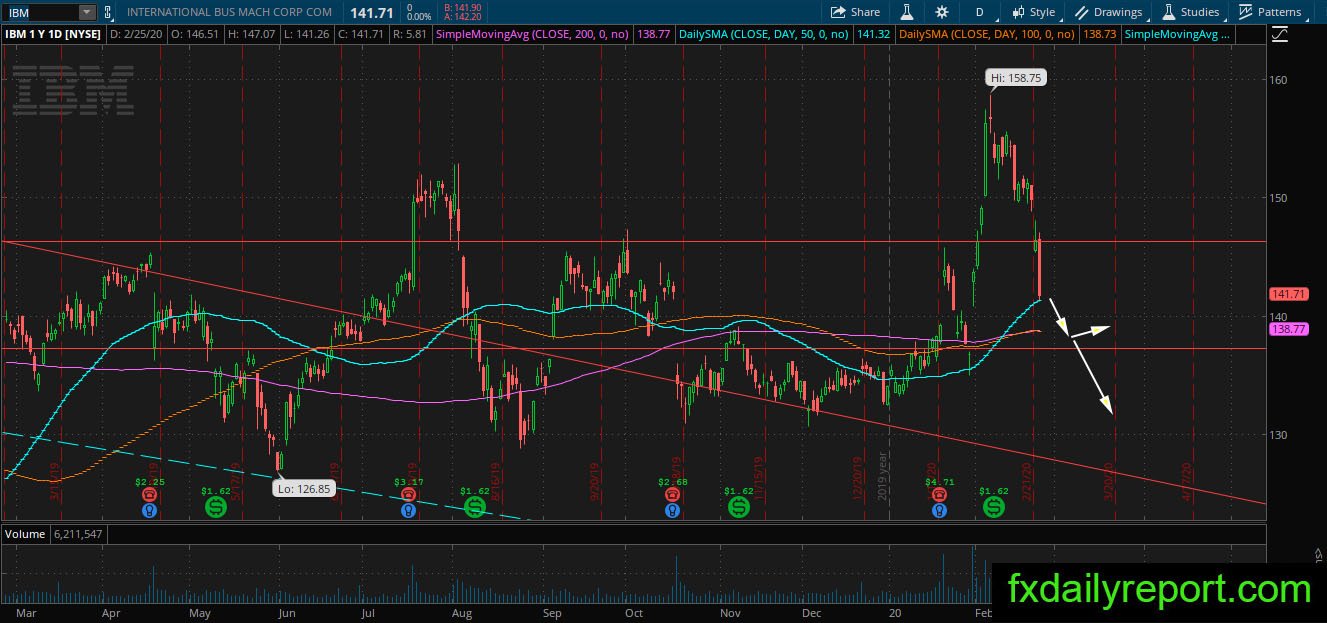Click the $4.71 earnings phone icon
1327x623 pixels.
click(938, 494)
